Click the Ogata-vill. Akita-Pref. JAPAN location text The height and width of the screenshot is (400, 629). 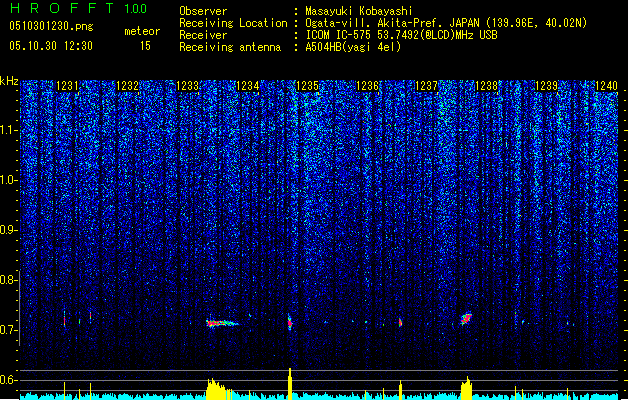pos(446,23)
